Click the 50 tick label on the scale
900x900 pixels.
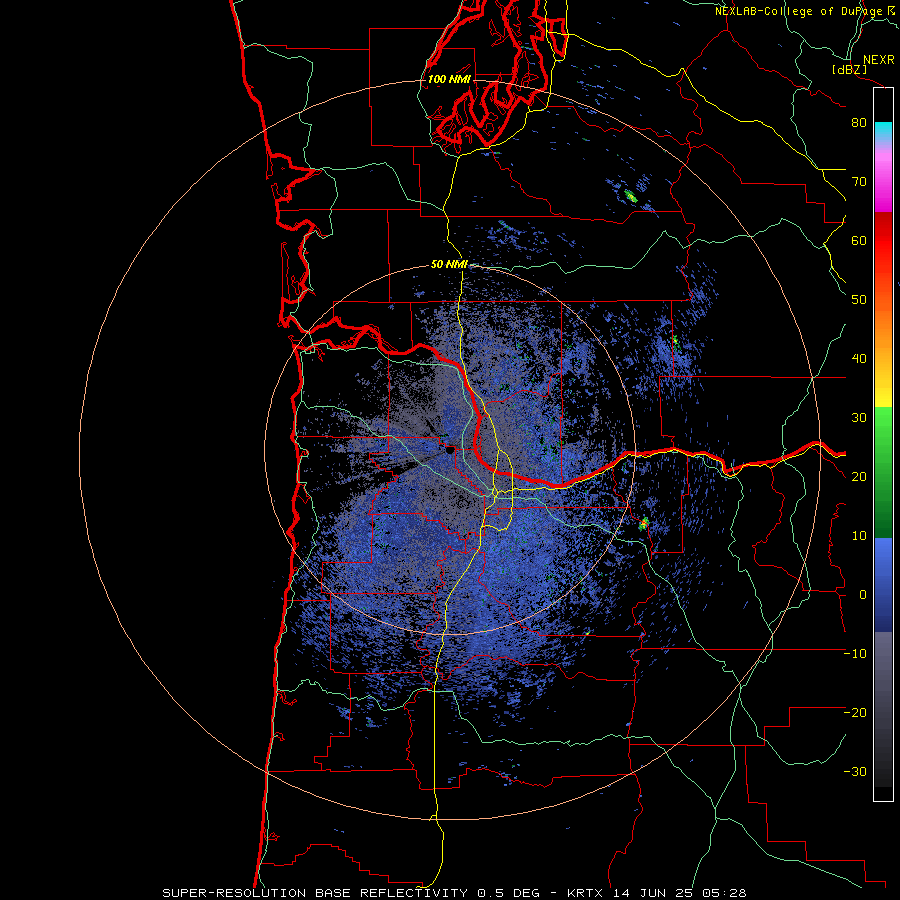(859, 300)
